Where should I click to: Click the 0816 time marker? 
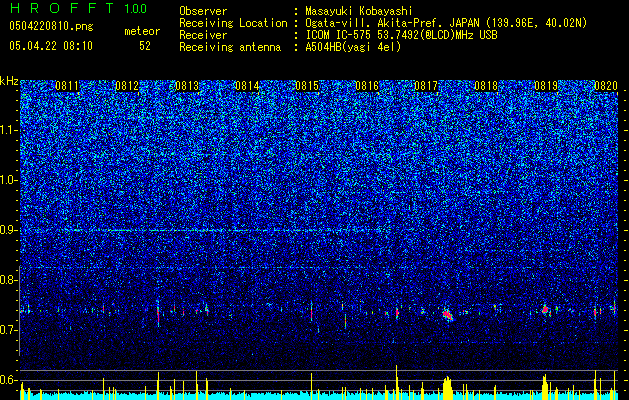pyautogui.click(x=367, y=86)
